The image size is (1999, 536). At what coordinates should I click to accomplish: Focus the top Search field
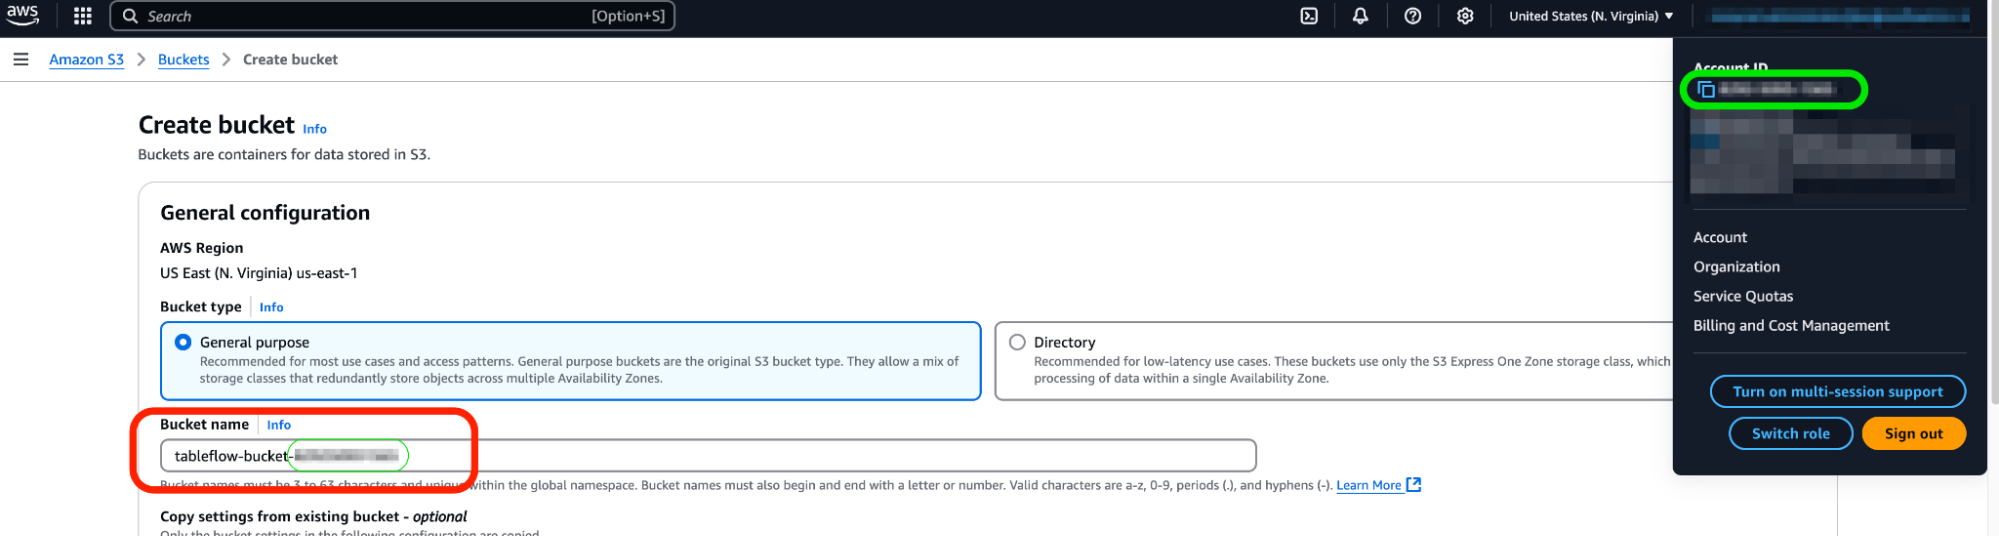(x=392, y=16)
